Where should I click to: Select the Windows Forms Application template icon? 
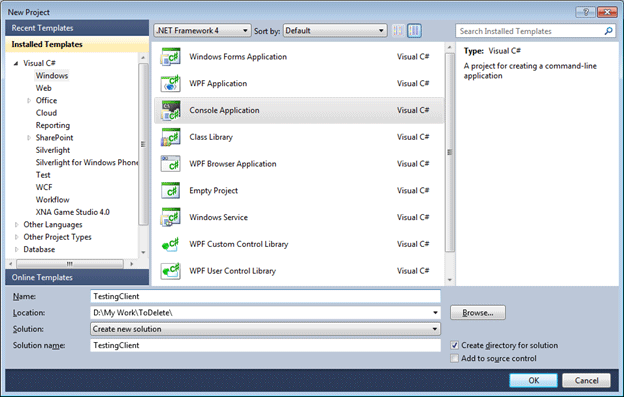(x=170, y=57)
